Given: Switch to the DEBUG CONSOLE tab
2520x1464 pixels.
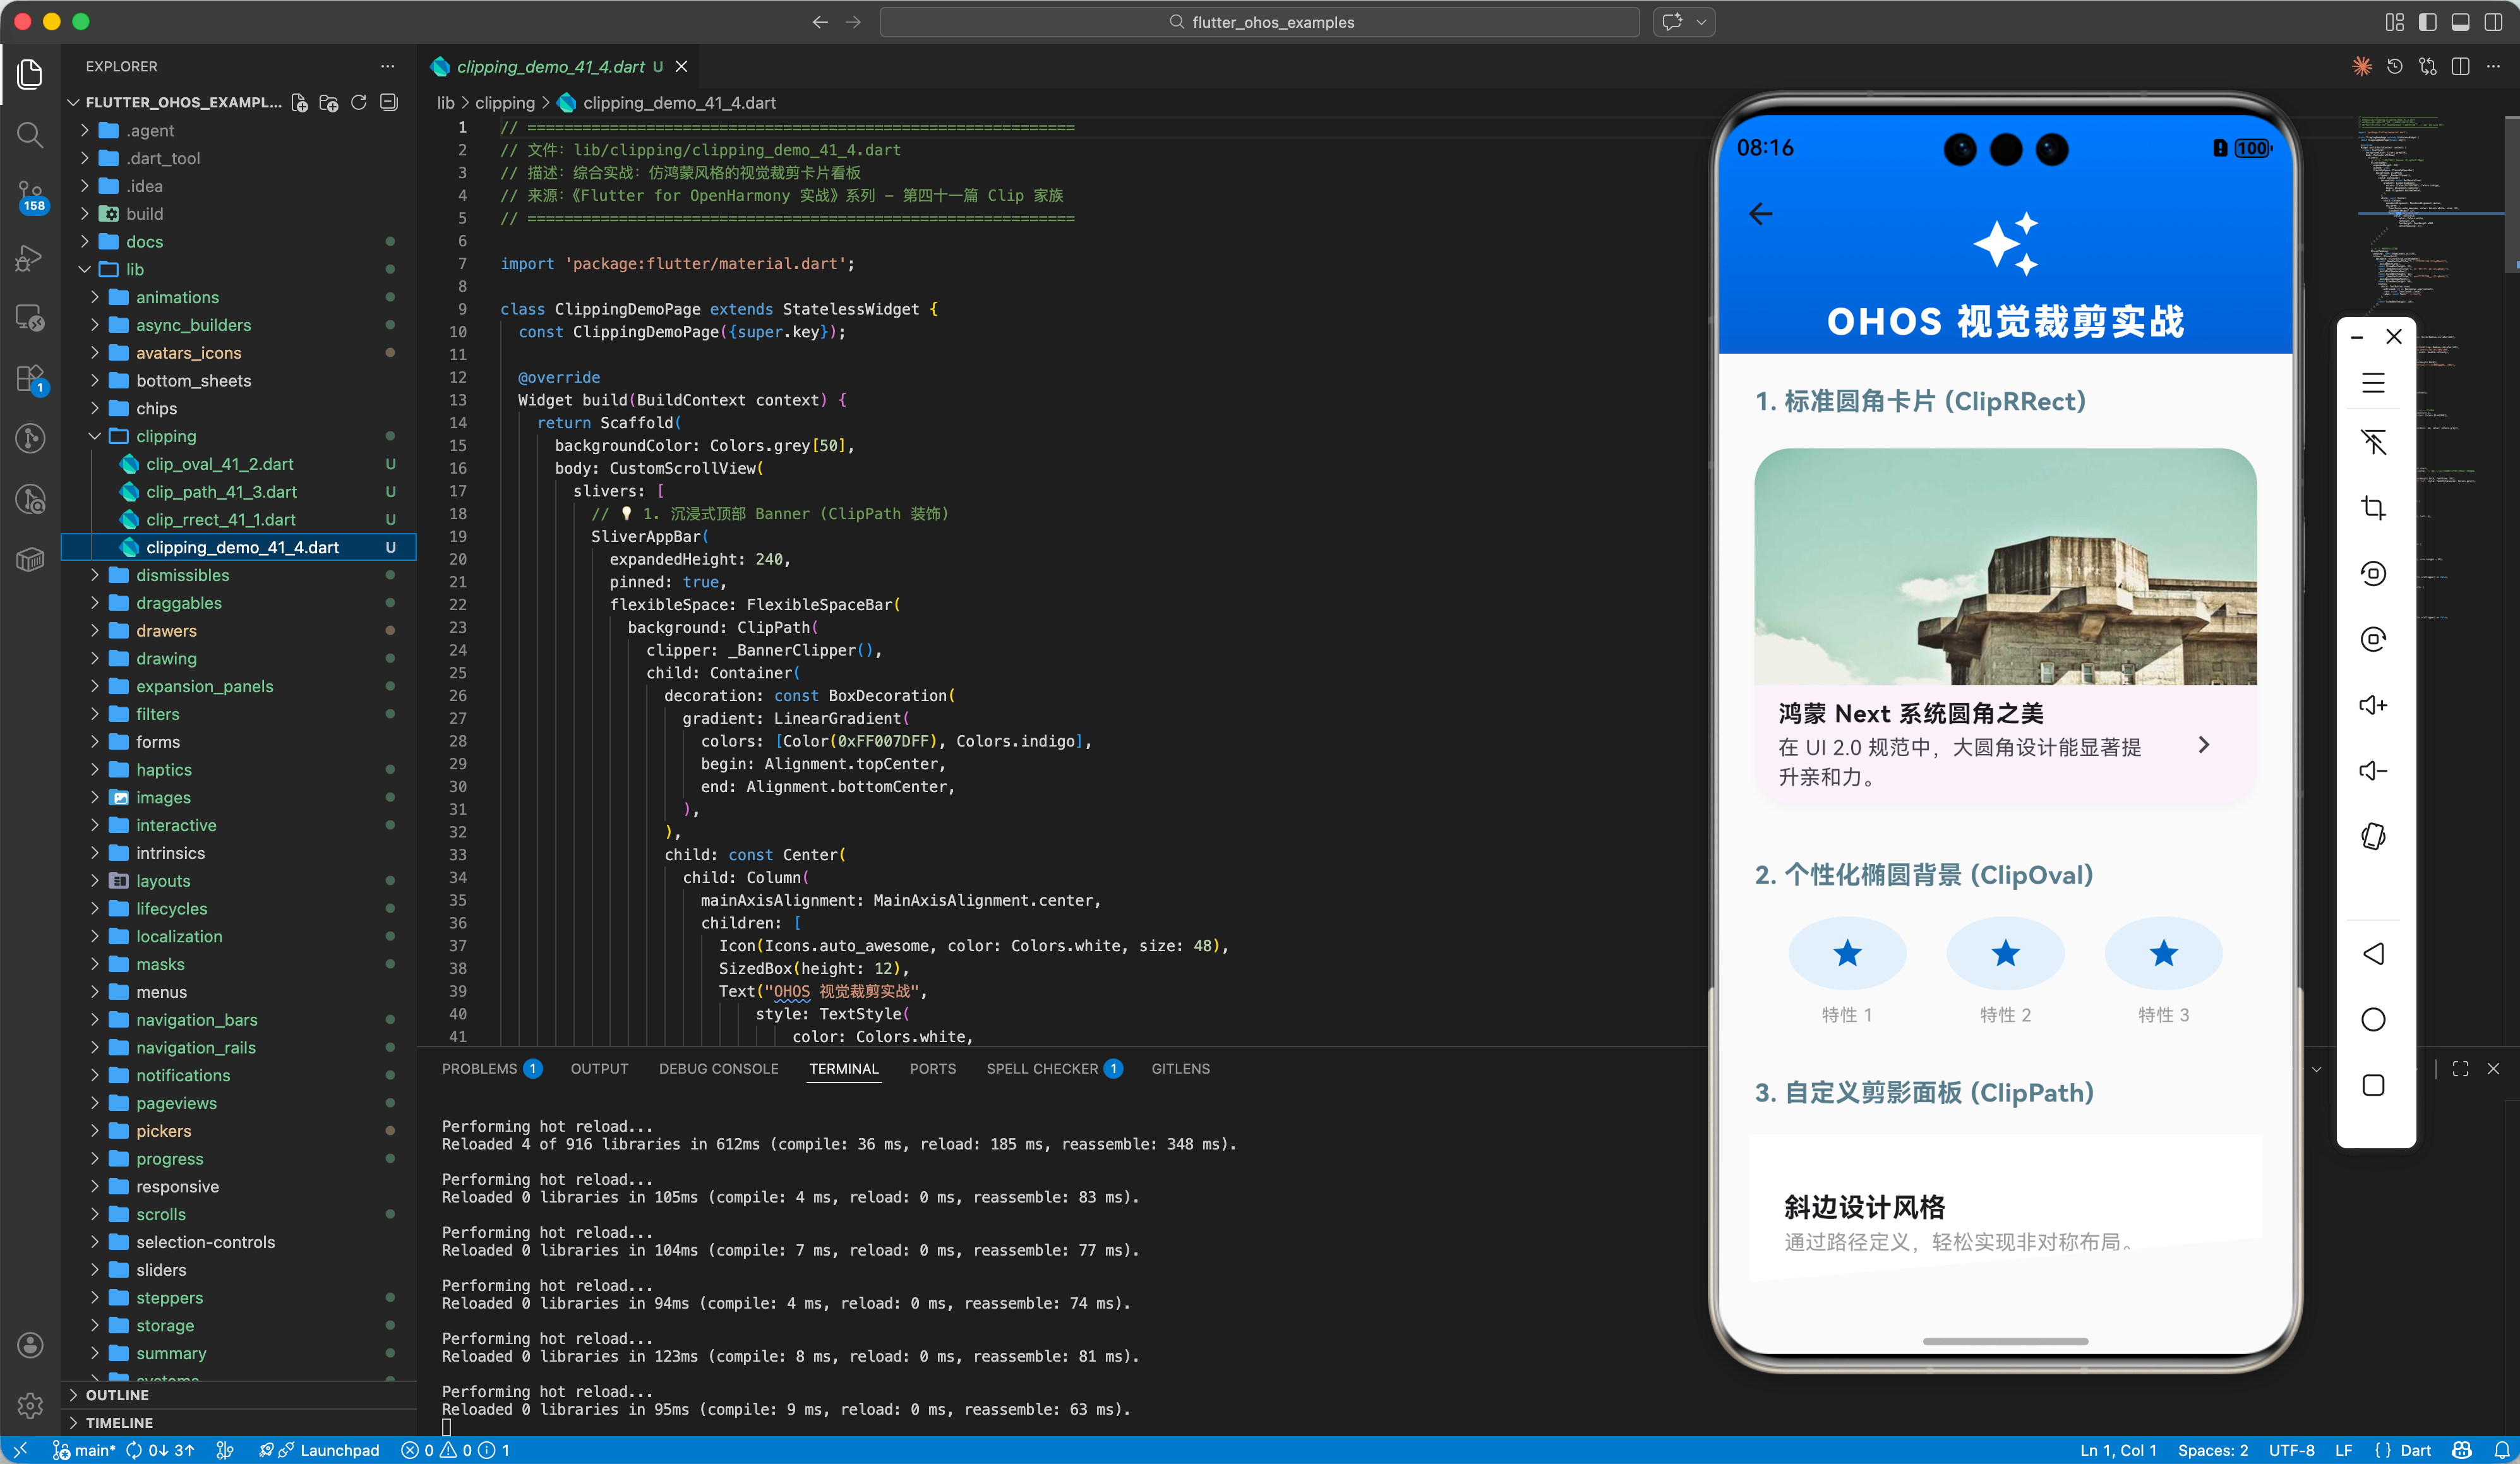Looking at the screenshot, I should [718, 1068].
